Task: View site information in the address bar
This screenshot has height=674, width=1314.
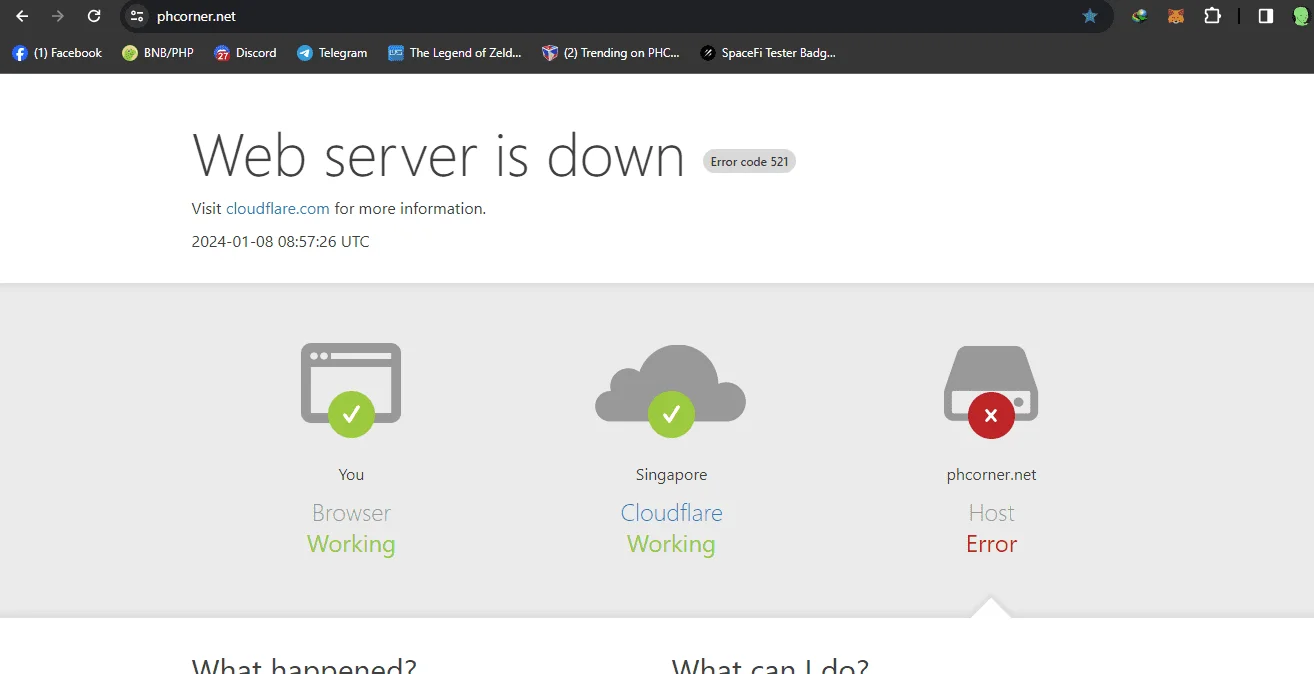Action: point(138,16)
